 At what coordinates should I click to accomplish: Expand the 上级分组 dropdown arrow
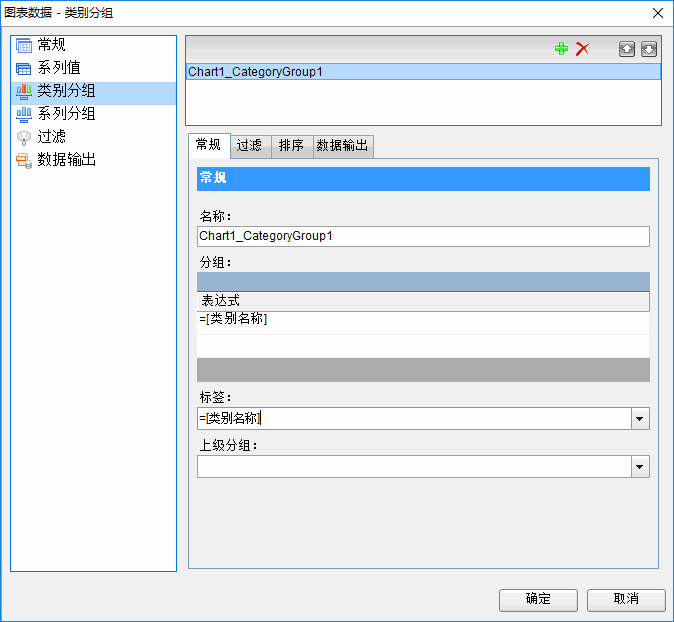[x=640, y=467]
